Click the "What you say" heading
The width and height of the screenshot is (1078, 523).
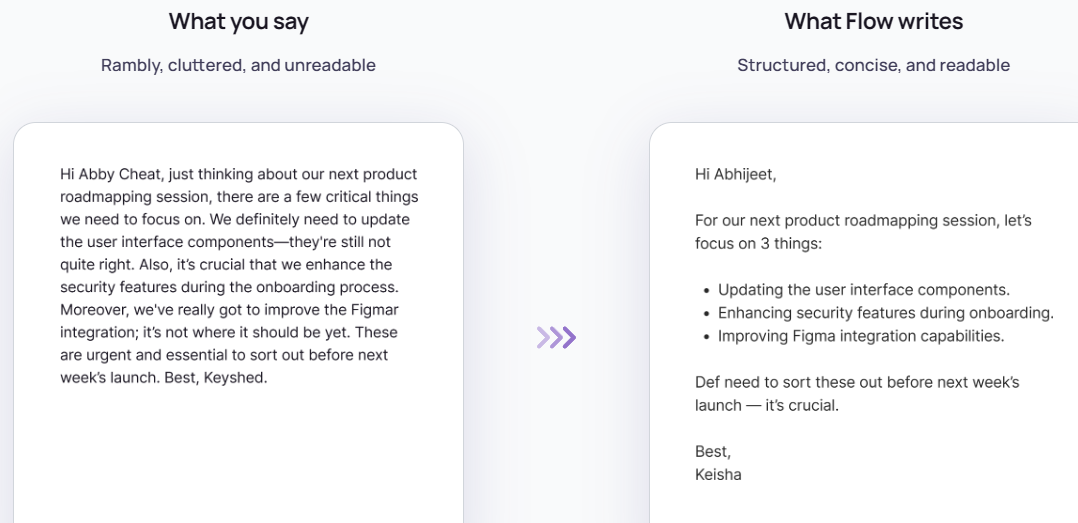point(238,21)
